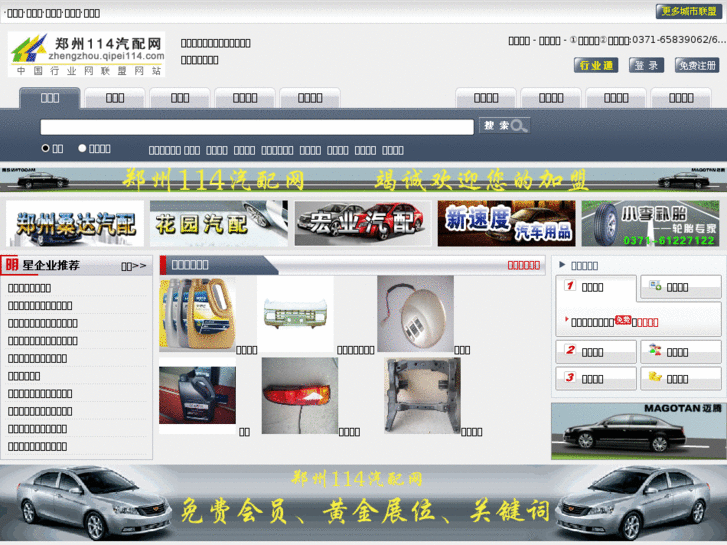The height and width of the screenshot is (545, 727).
Task: Open the round dome lamp product image
Action: (x=415, y=314)
